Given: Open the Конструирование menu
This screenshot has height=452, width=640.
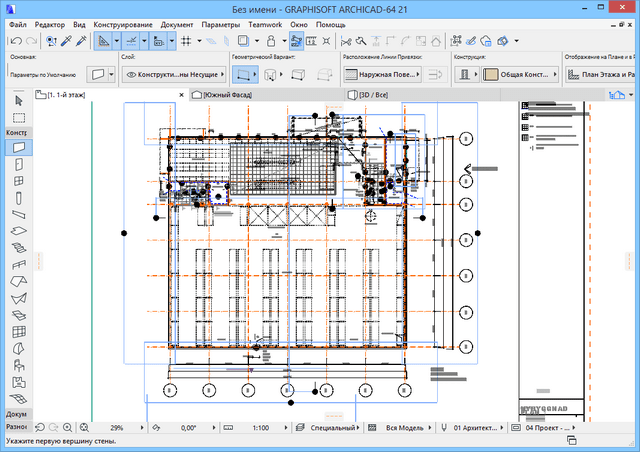Looking at the screenshot, I should (121, 22).
